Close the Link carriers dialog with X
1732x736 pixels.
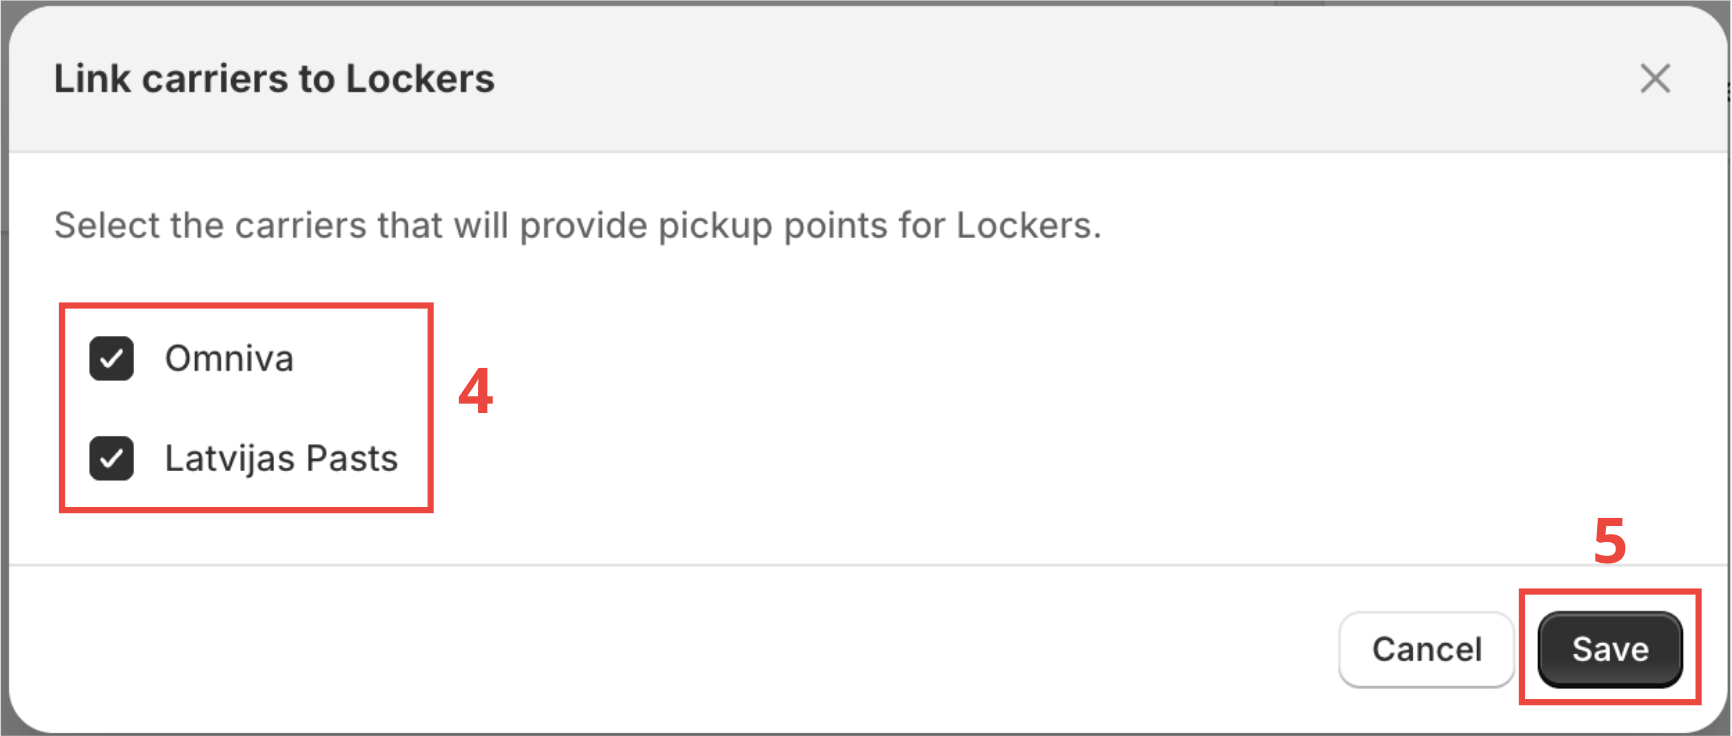click(x=1655, y=78)
